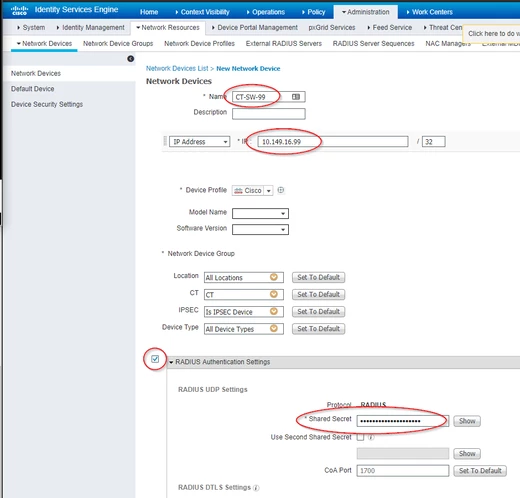The height and width of the screenshot is (498, 520).
Task: Go back to Network Devices List link
Action: coord(177,68)
